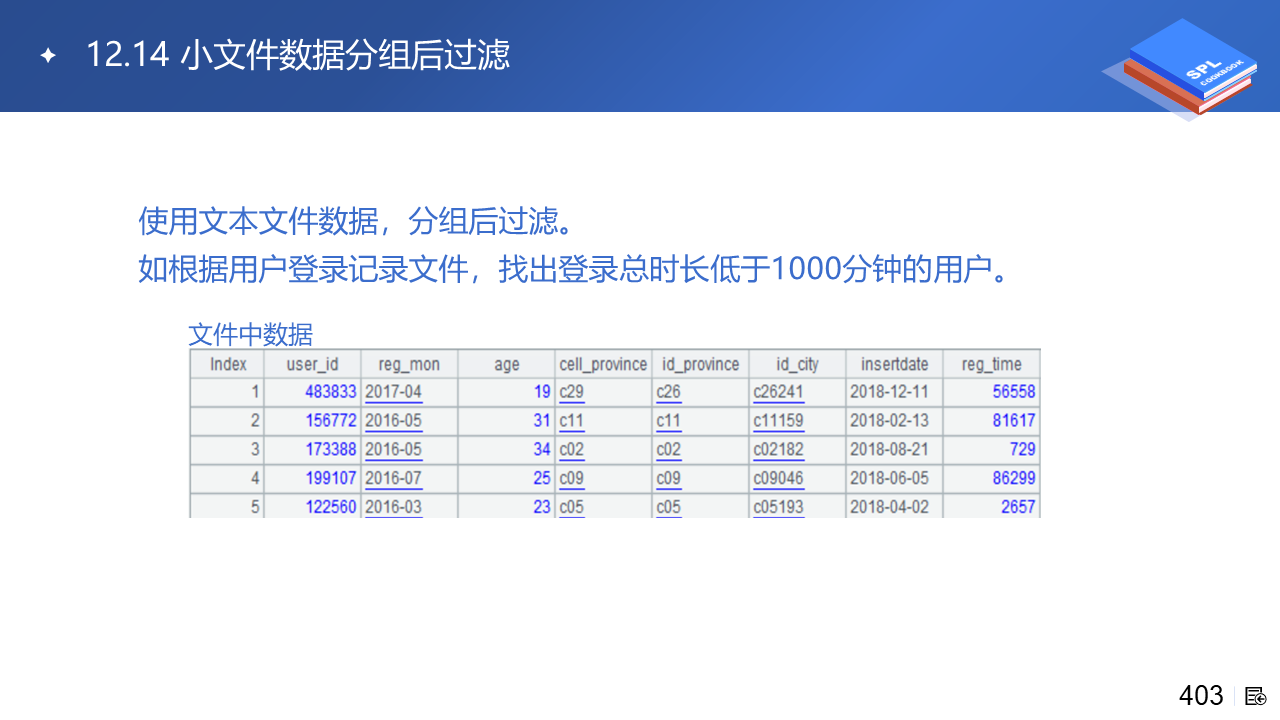Click reg_time cell 86299

tap(991, 479)
